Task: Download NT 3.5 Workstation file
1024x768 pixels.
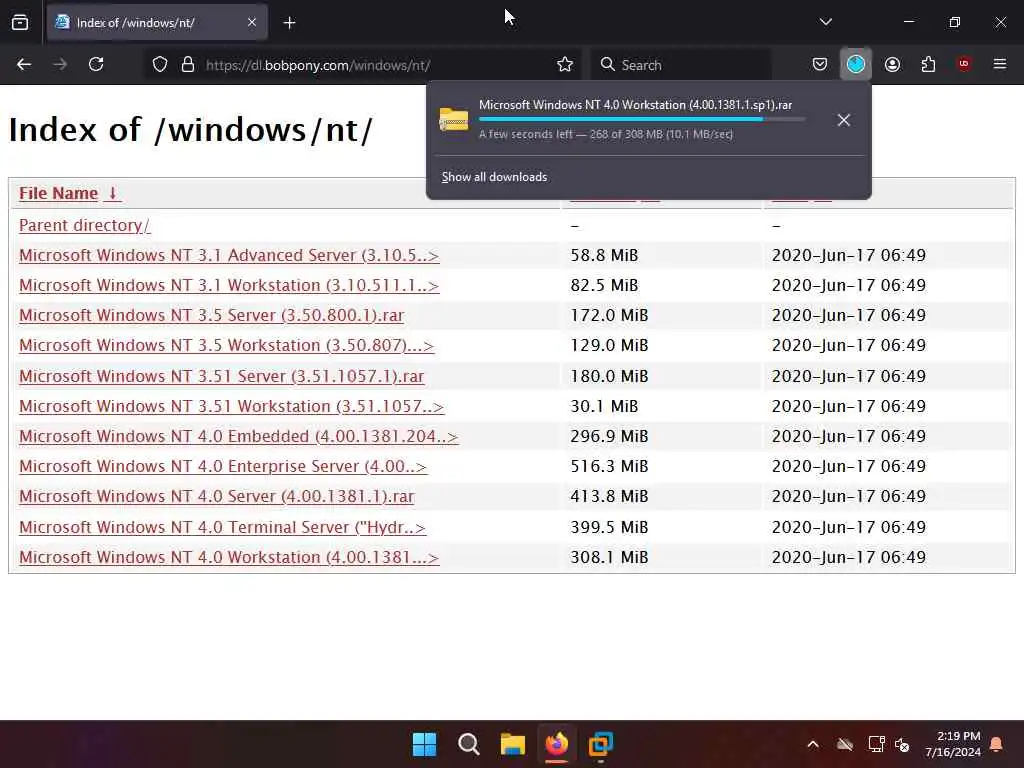Action: (x=226, y=345)
